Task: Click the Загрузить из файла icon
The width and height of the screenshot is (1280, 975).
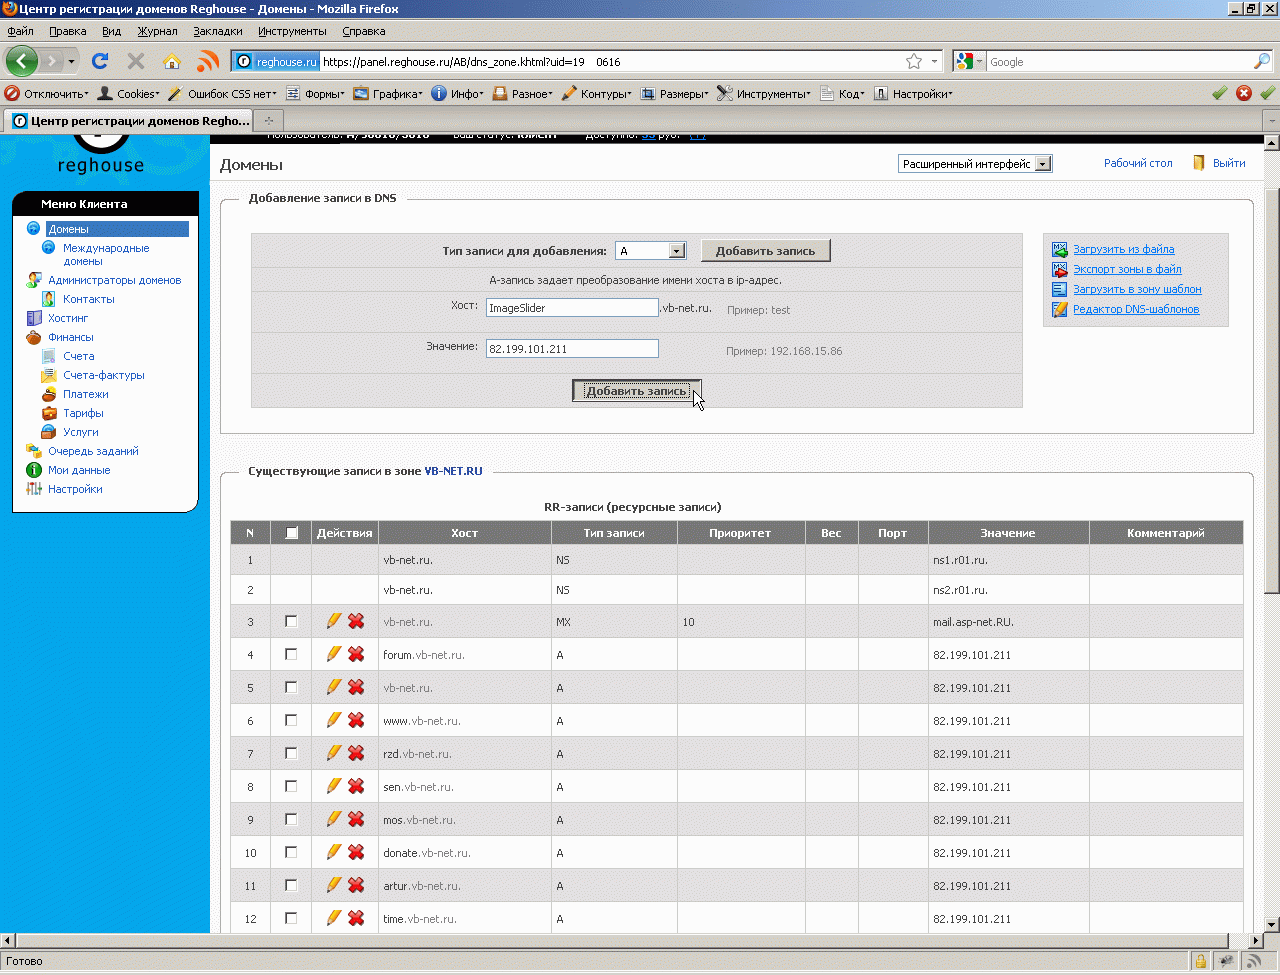Action: pyautogui.click(x=1060, y=249)
